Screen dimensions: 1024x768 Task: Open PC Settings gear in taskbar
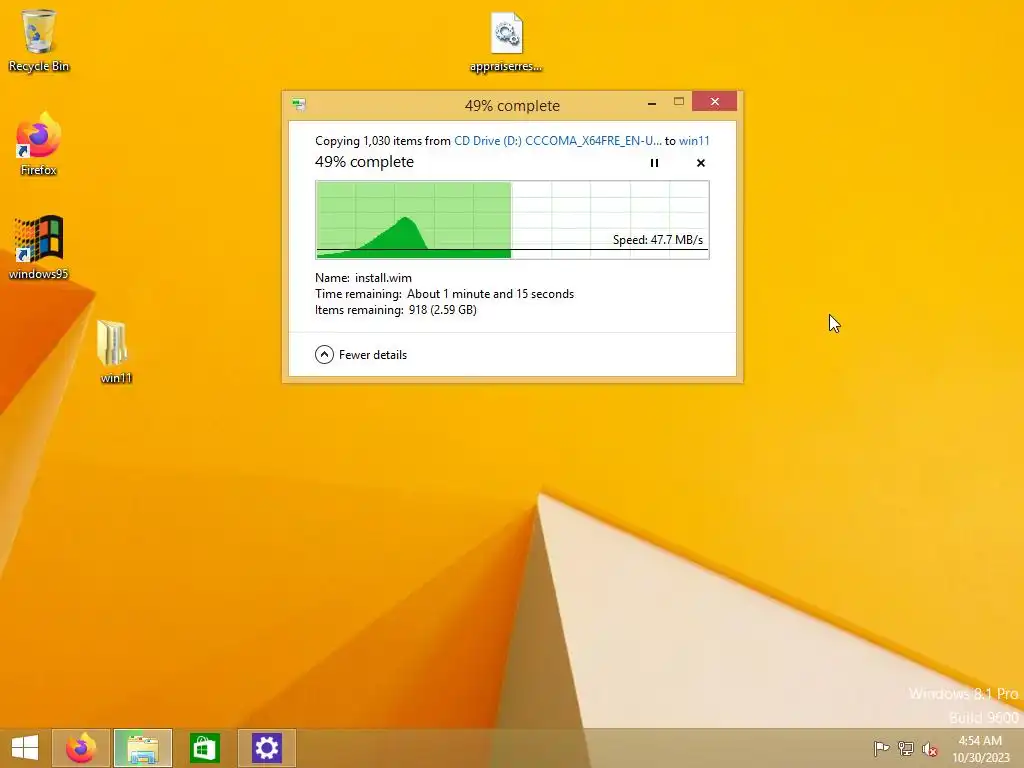click(266, 748)
